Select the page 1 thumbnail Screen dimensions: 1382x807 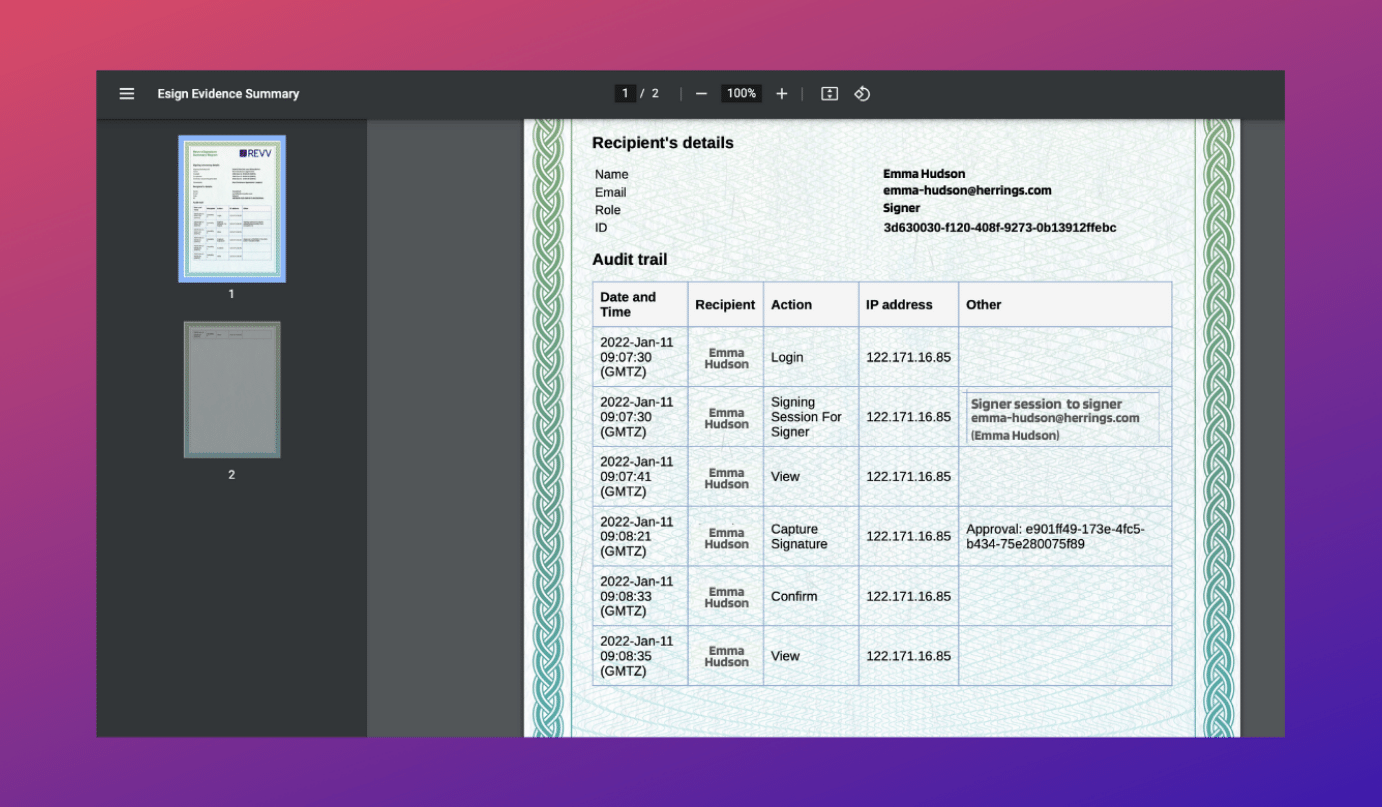click(231, 208)
